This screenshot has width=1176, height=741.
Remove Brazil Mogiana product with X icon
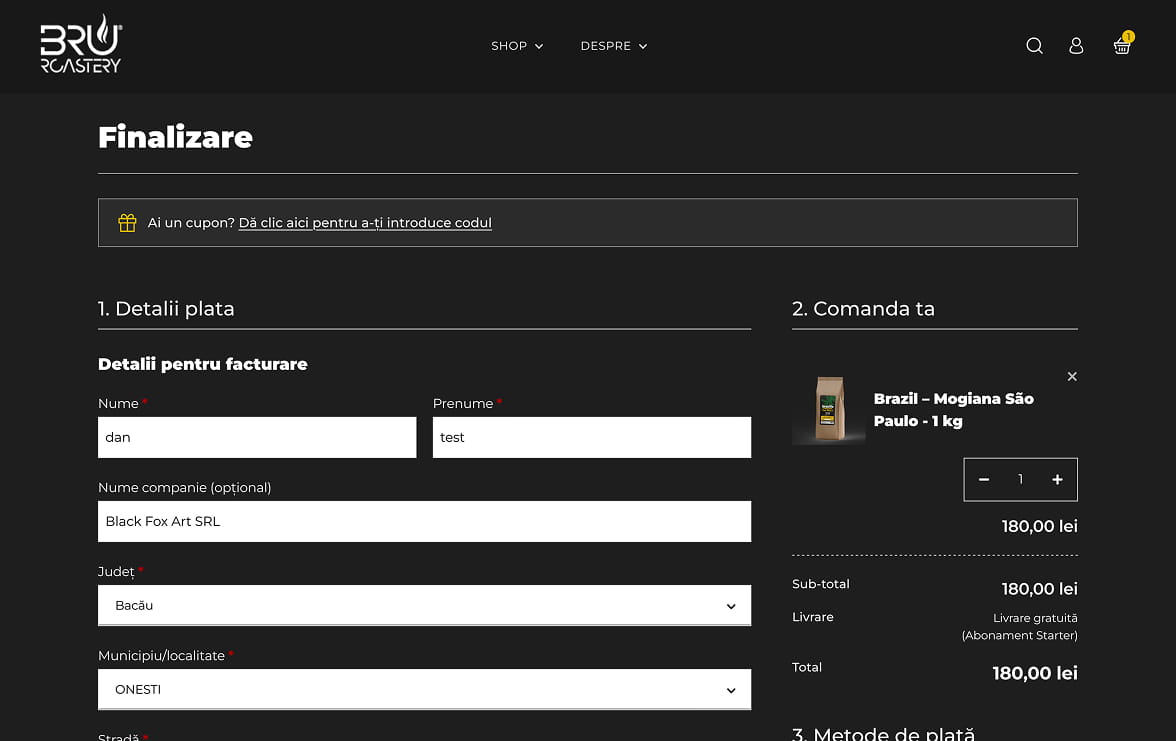tap(1072, 377)
